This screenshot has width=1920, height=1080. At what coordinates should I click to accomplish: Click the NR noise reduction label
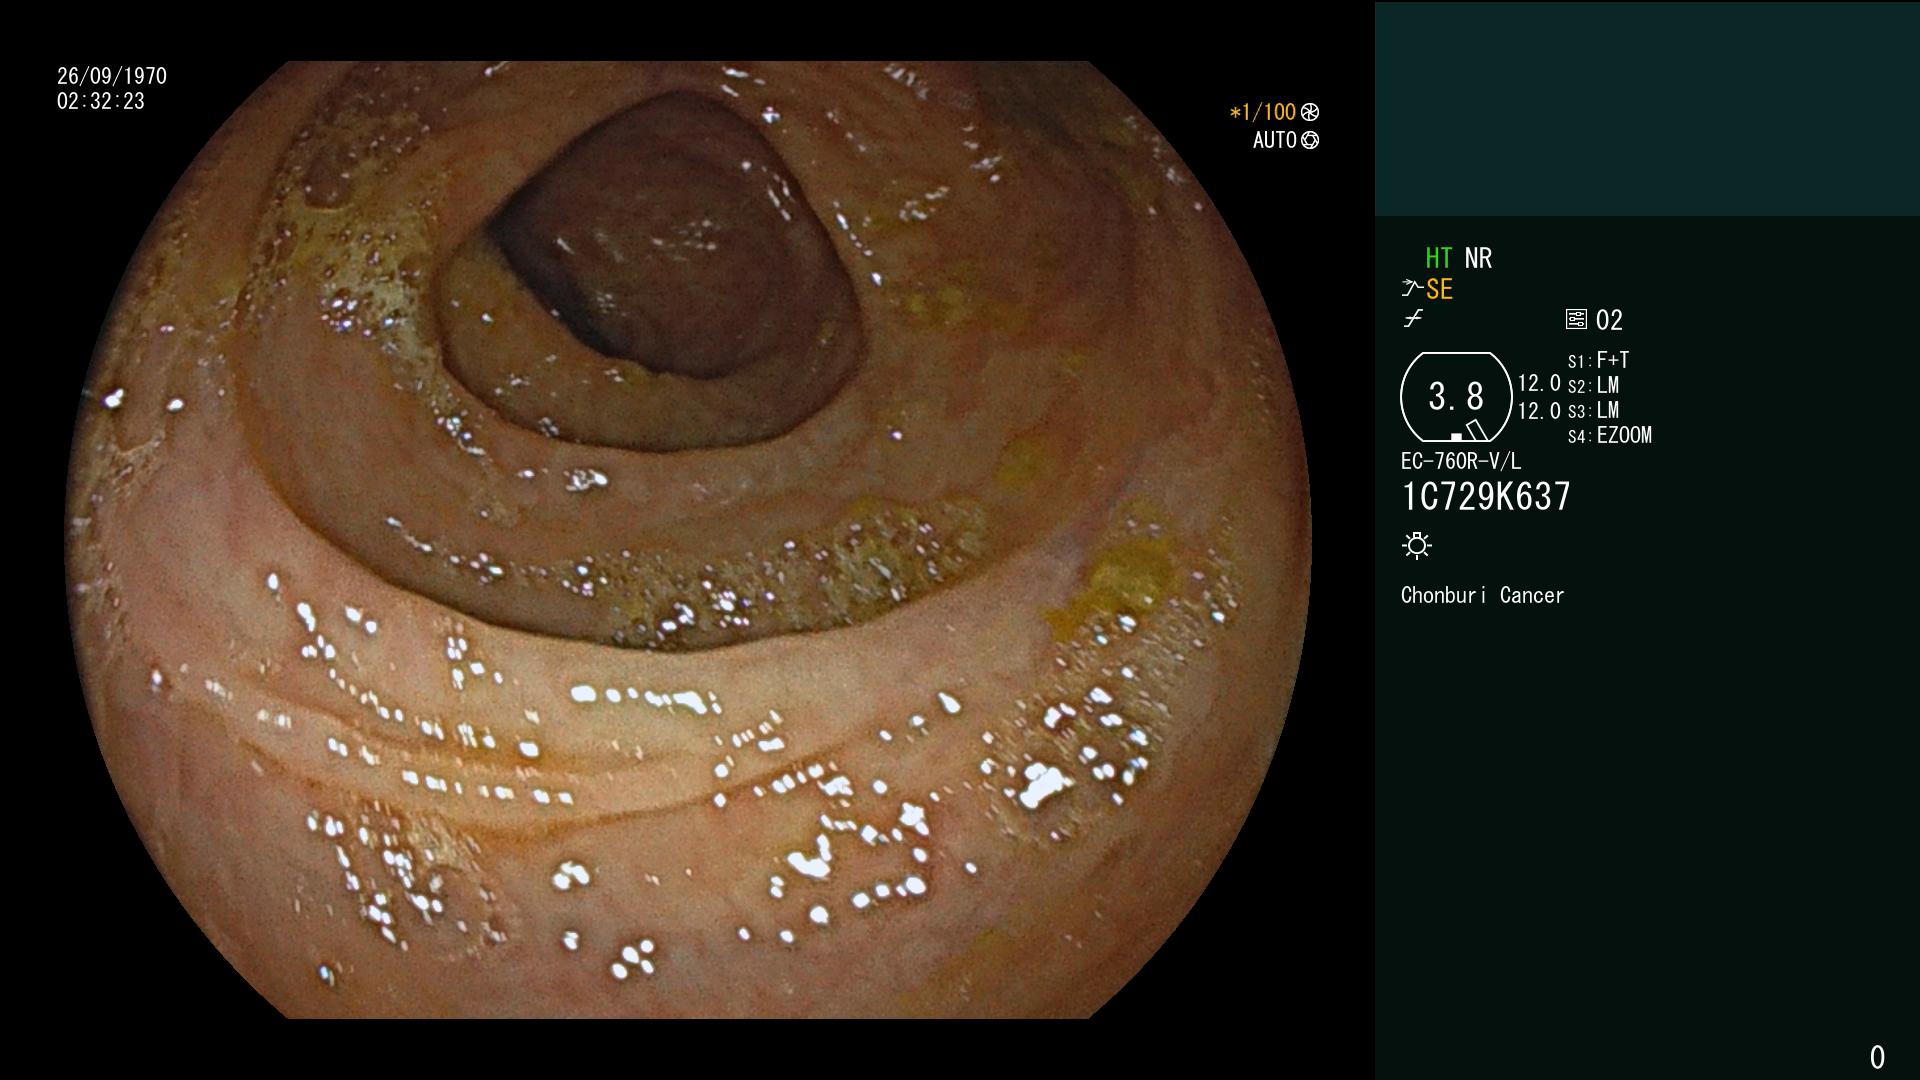[x=1478, y=258]
